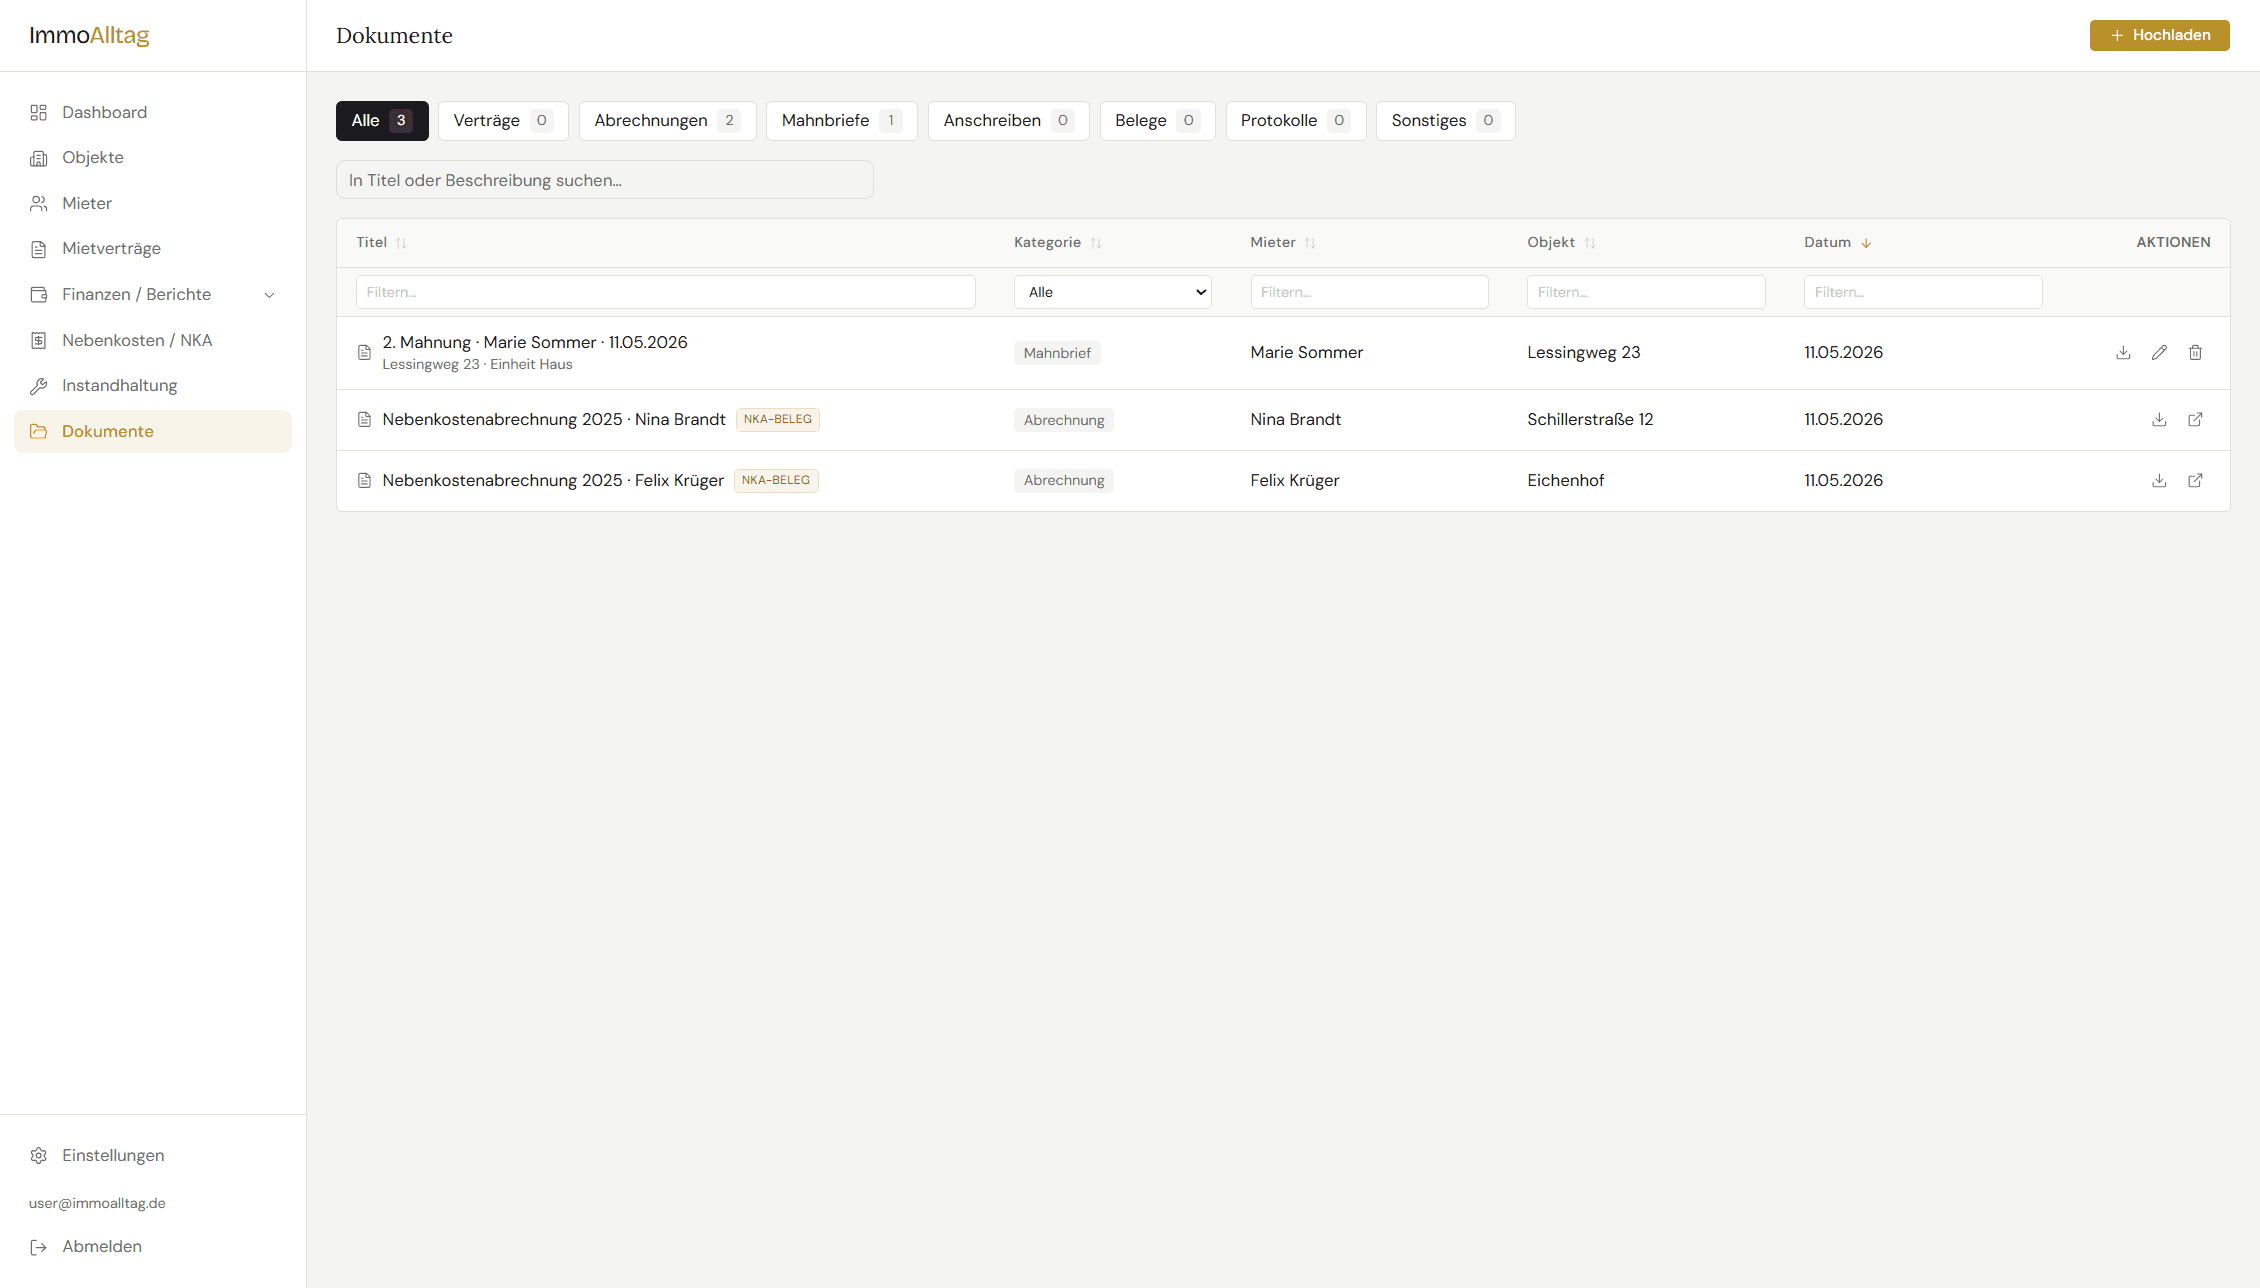The width and height of the screenshot is (2260, 1288).
Task: Click title 'Nebenkostenabrechnung 2025 · Nina Brandt'
Action: pyautogui.click(x=554, y=419)
